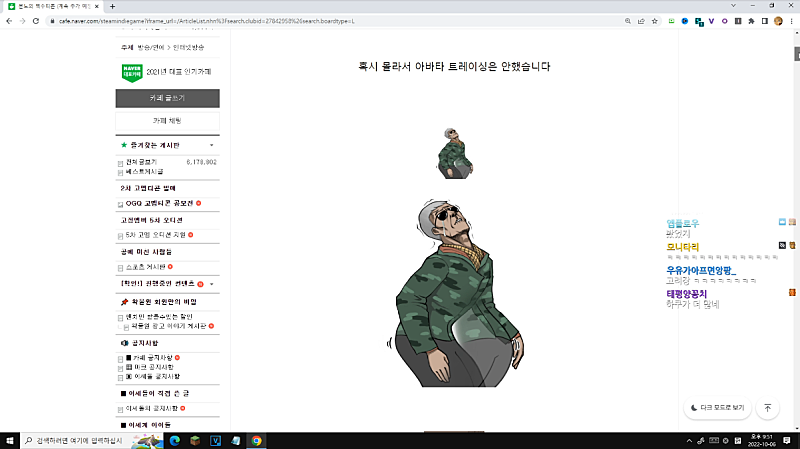This screenshot has width=800, height=449.
Task: Click the page vertical scrollbar thumb
Action: point(797,54)
